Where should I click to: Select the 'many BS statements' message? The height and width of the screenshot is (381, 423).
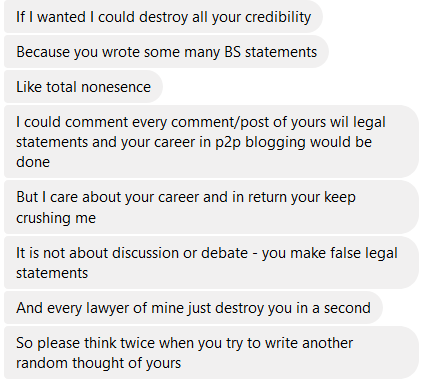tap(166, 52)
